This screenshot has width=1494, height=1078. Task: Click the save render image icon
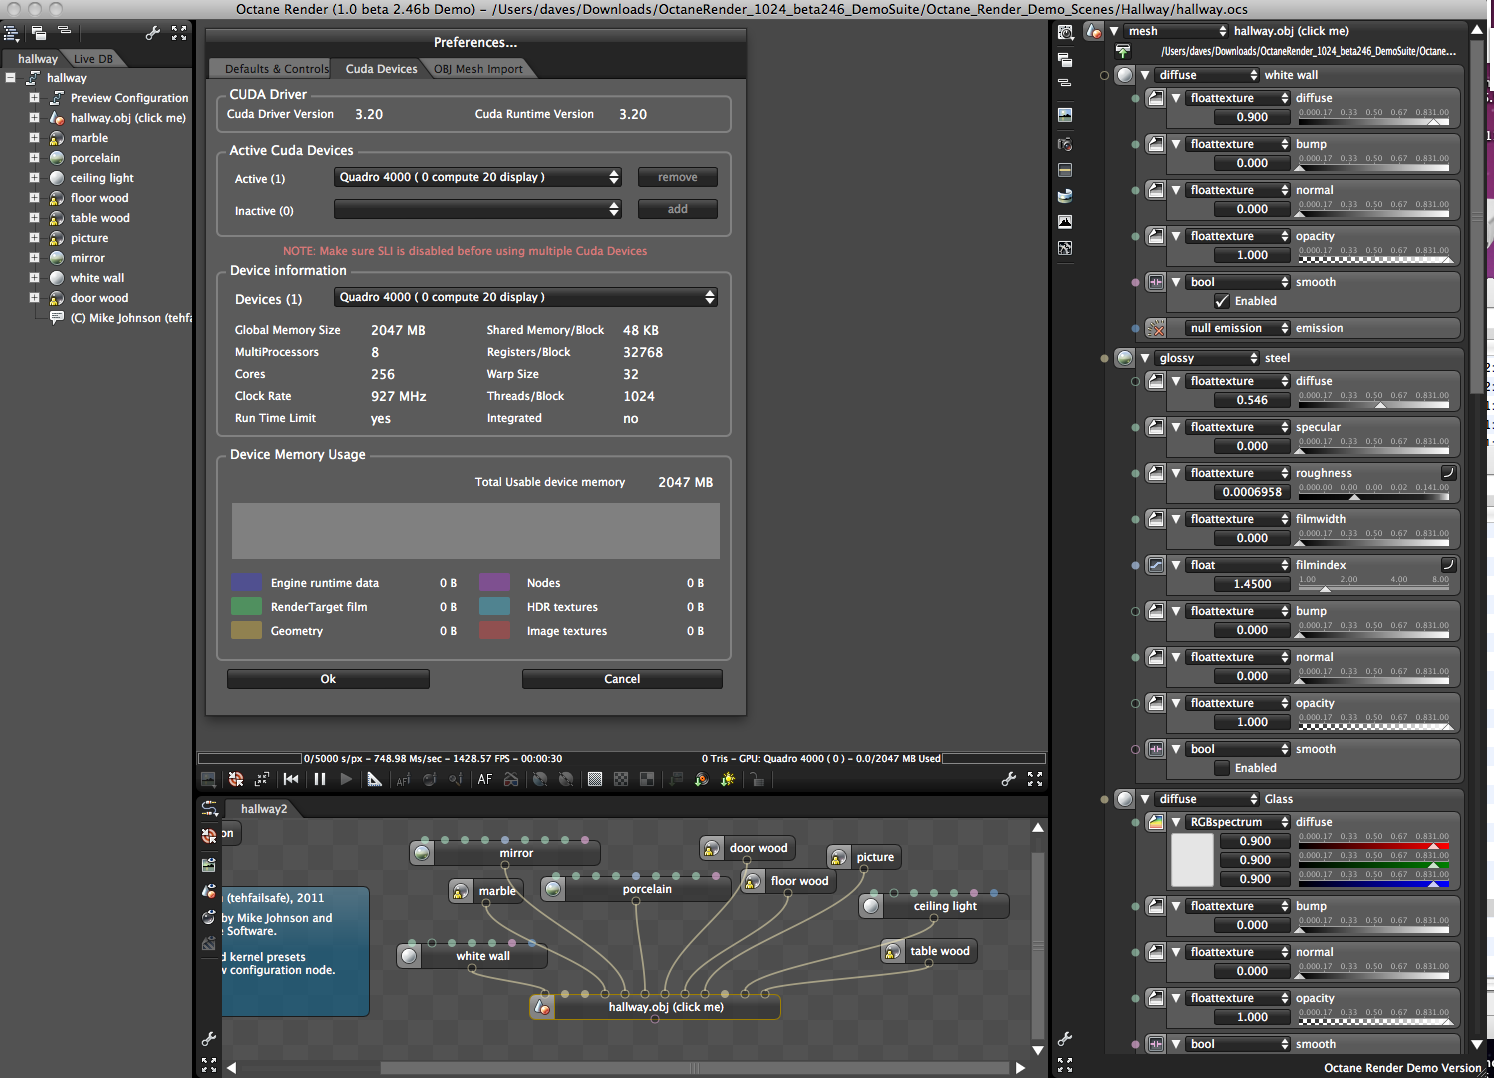pyautogui.click(x=208, y=779)
